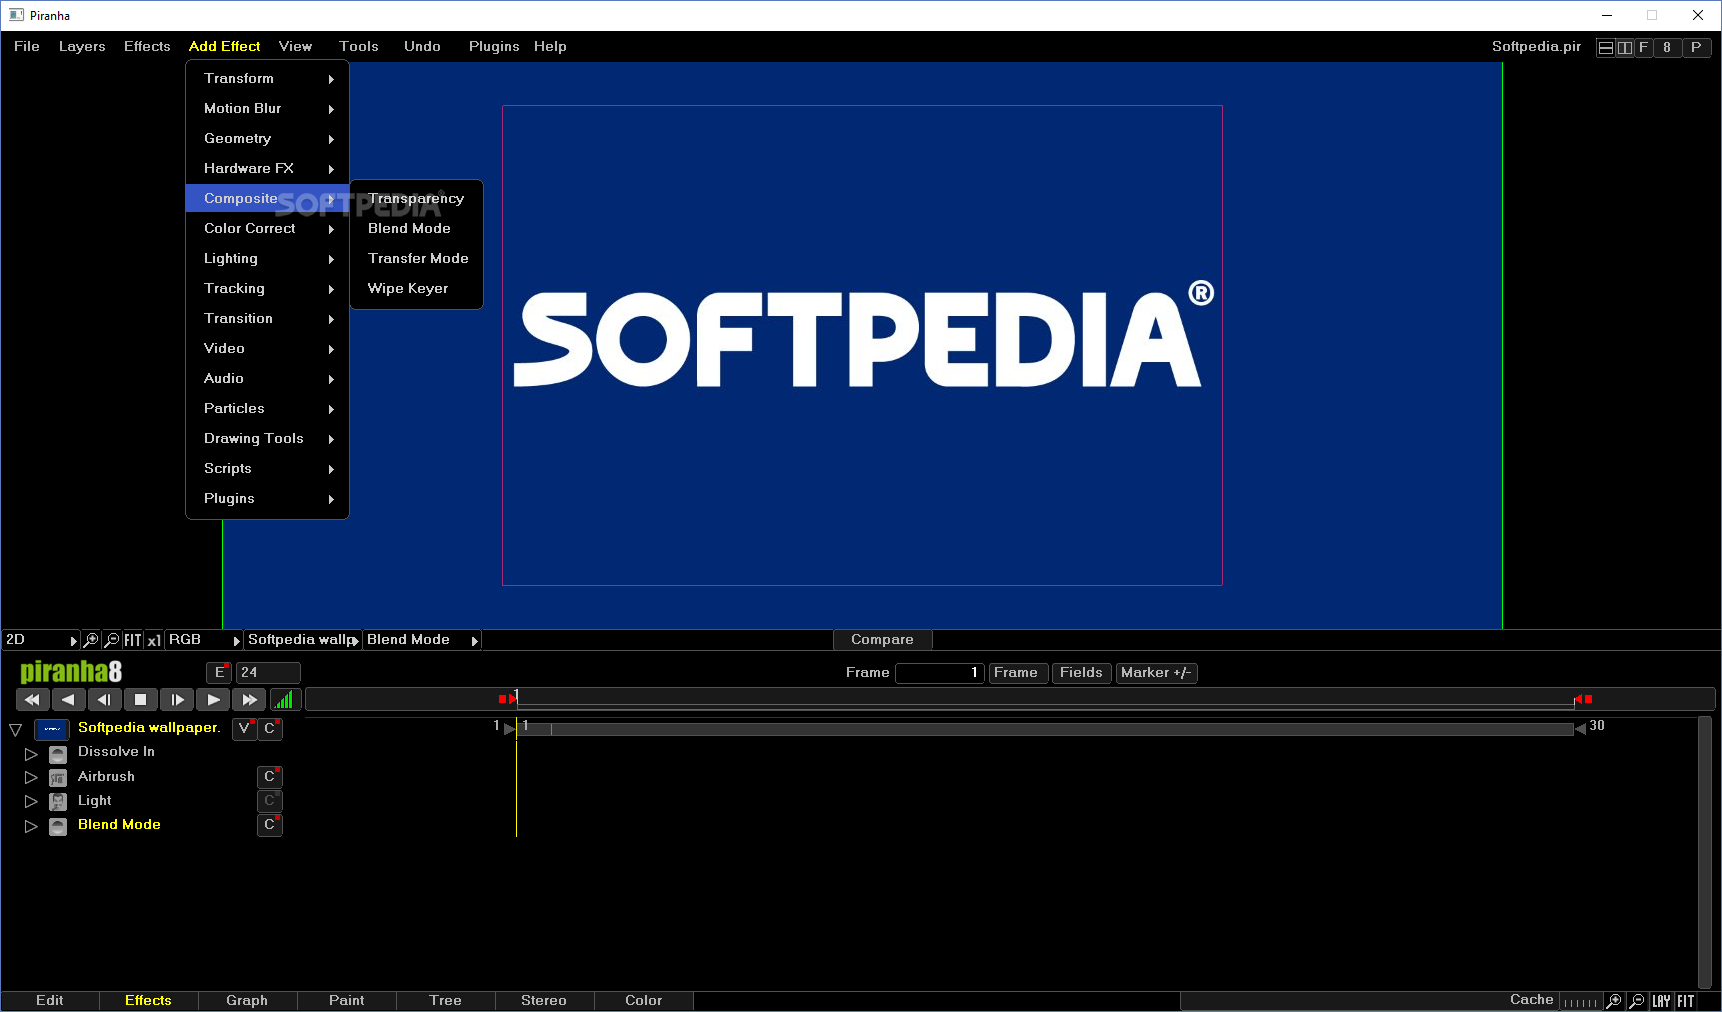Image resolution: width=1722 pixels, height=1012 pixels.
Task: Switch to vertical split layout icon
Action: click(x=1625, y=47)
